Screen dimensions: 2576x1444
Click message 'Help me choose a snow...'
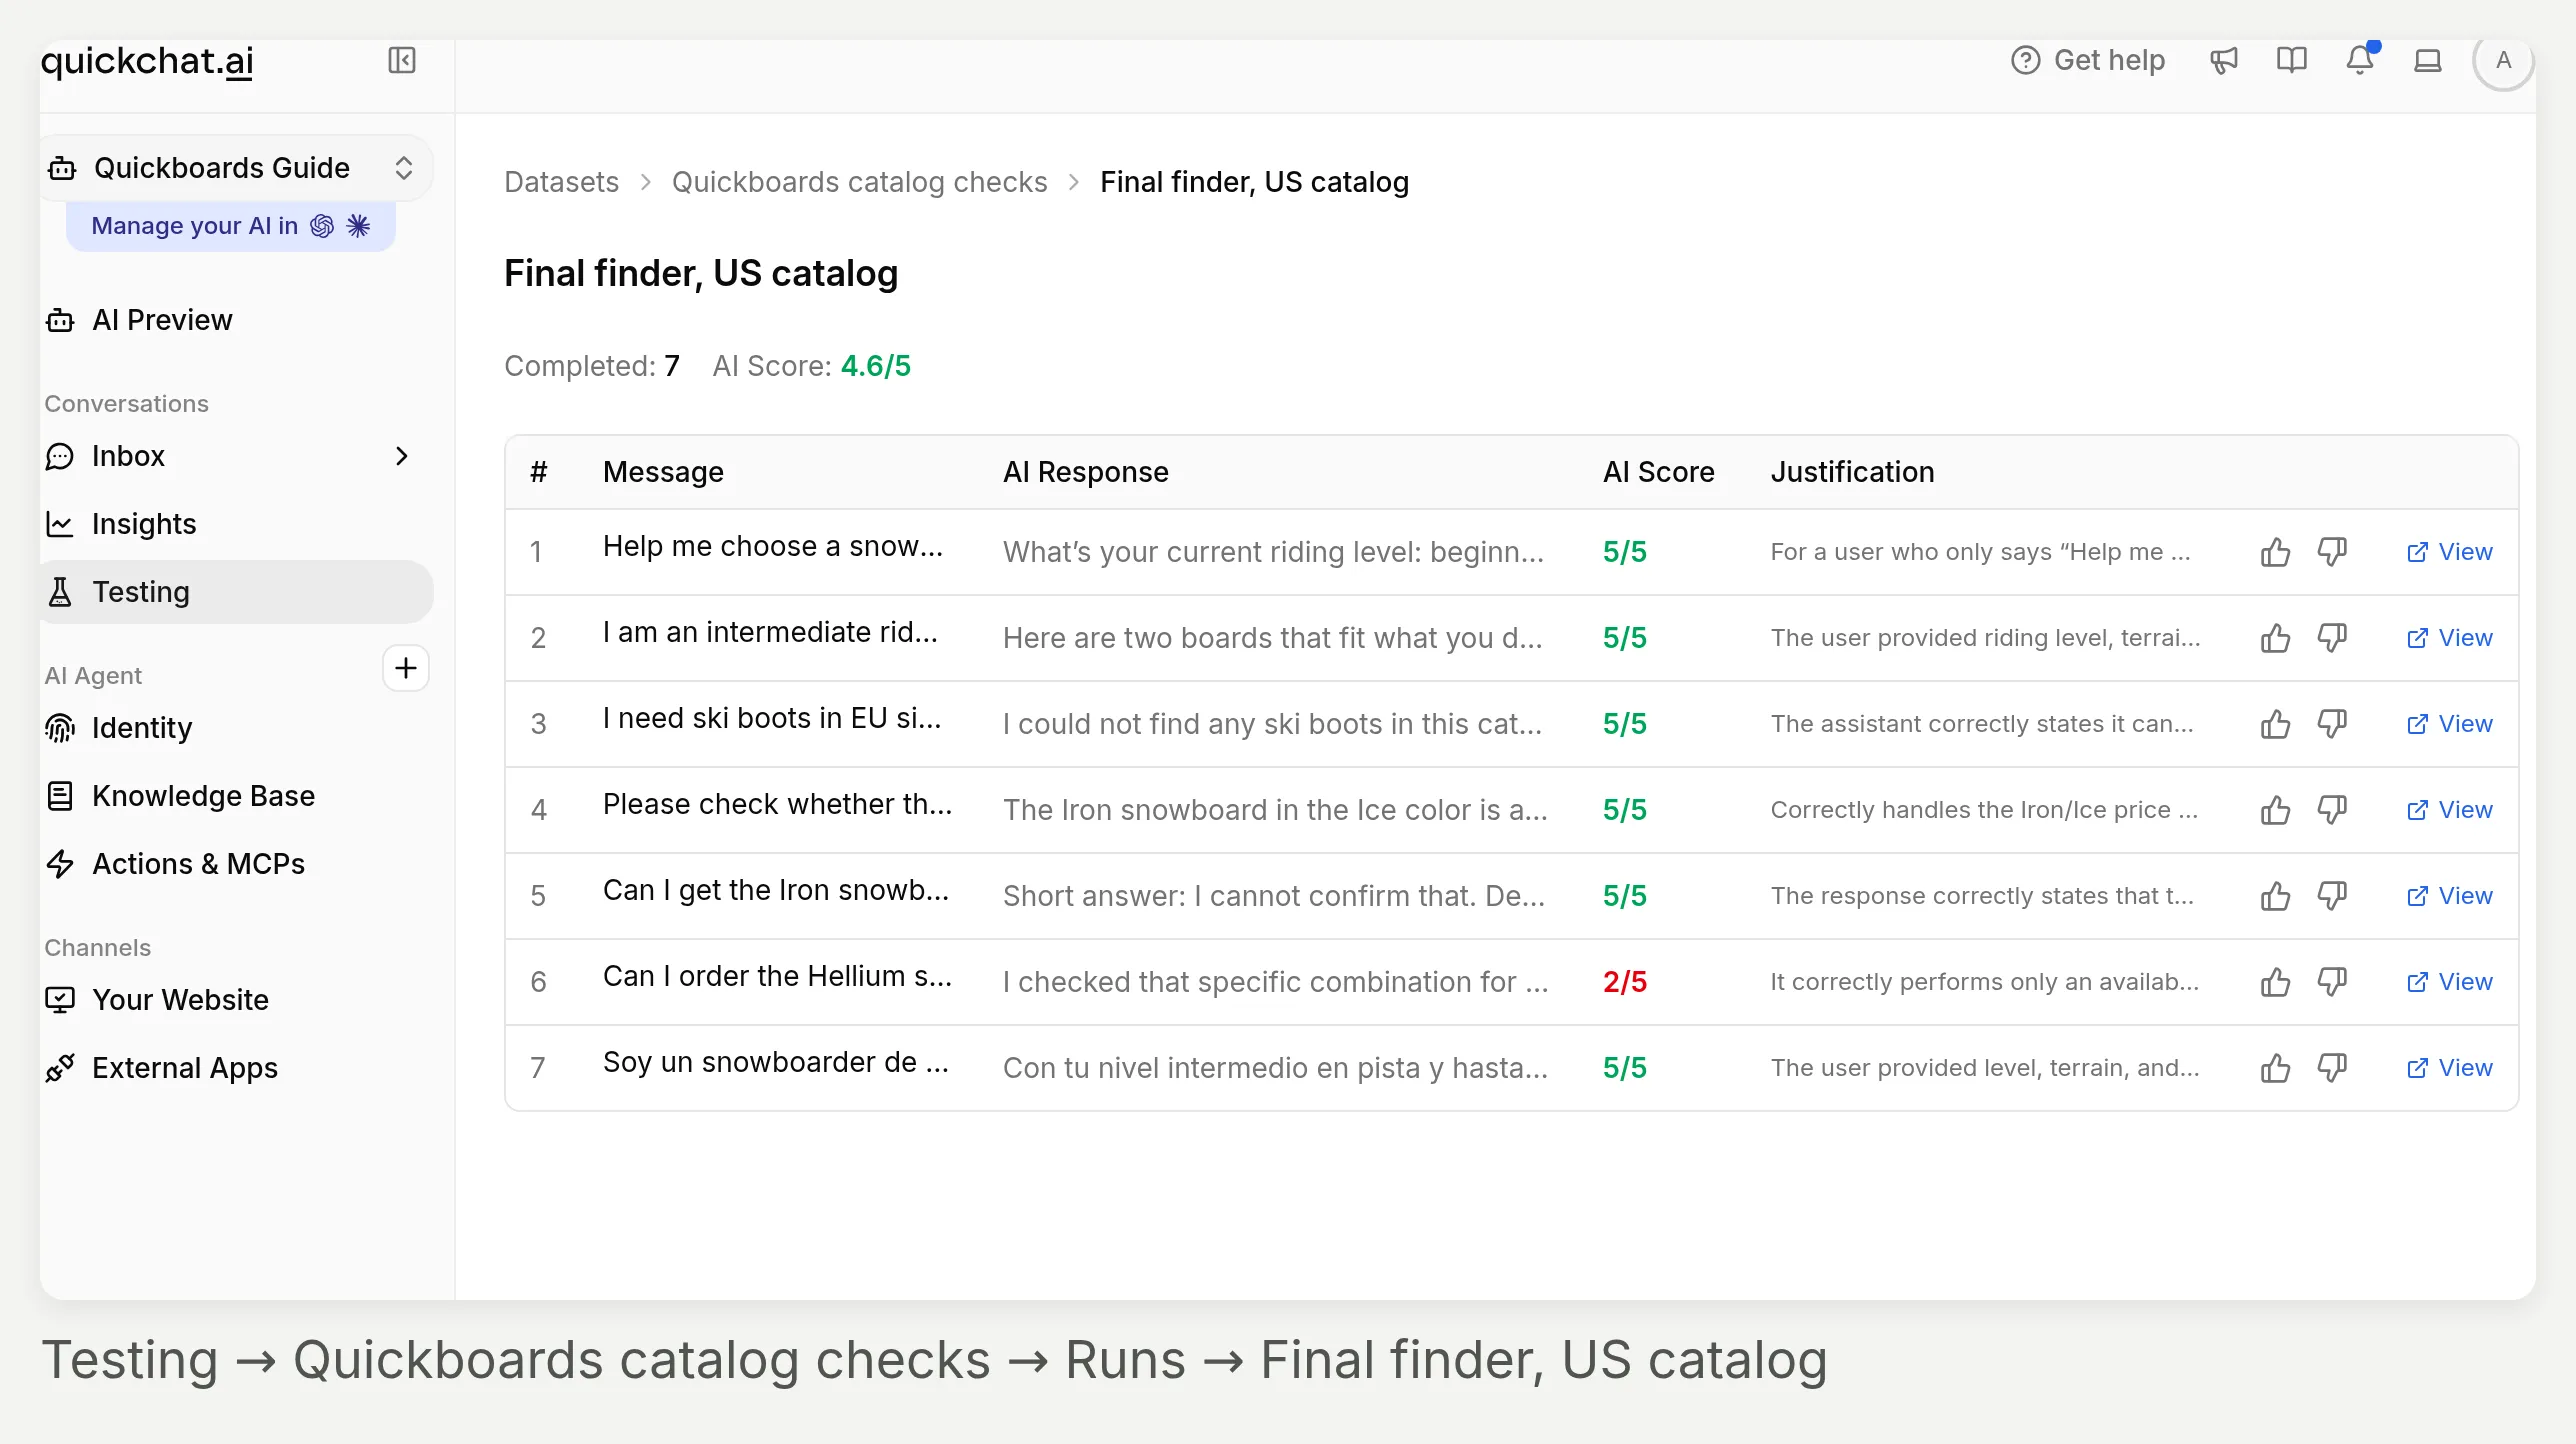point(772,547)
